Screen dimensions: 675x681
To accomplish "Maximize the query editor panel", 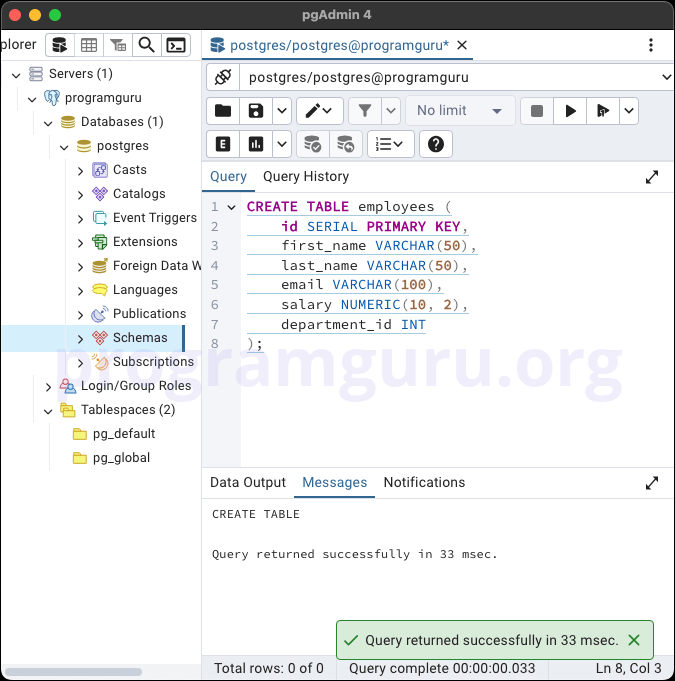I will click(652, 177).
